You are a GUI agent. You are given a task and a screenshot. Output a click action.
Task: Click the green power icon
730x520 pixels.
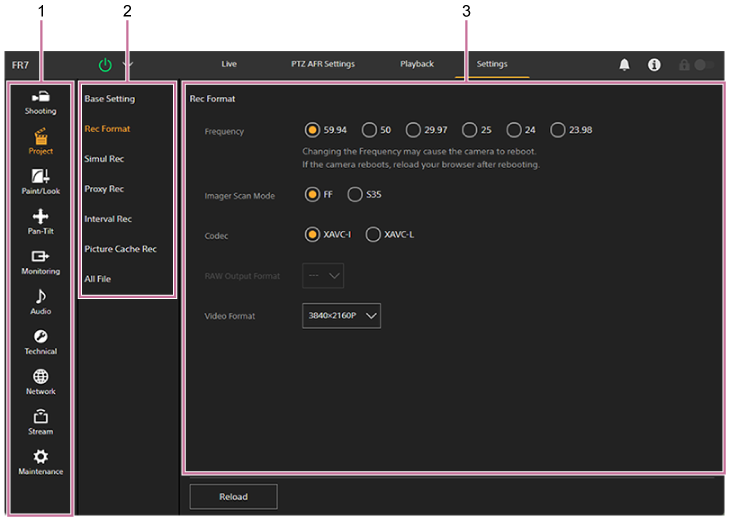(106, 65)
